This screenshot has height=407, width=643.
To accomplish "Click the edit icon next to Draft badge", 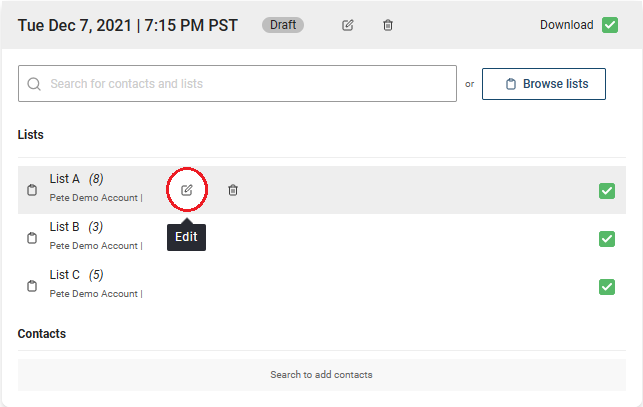I will click(x=347, y=25).
